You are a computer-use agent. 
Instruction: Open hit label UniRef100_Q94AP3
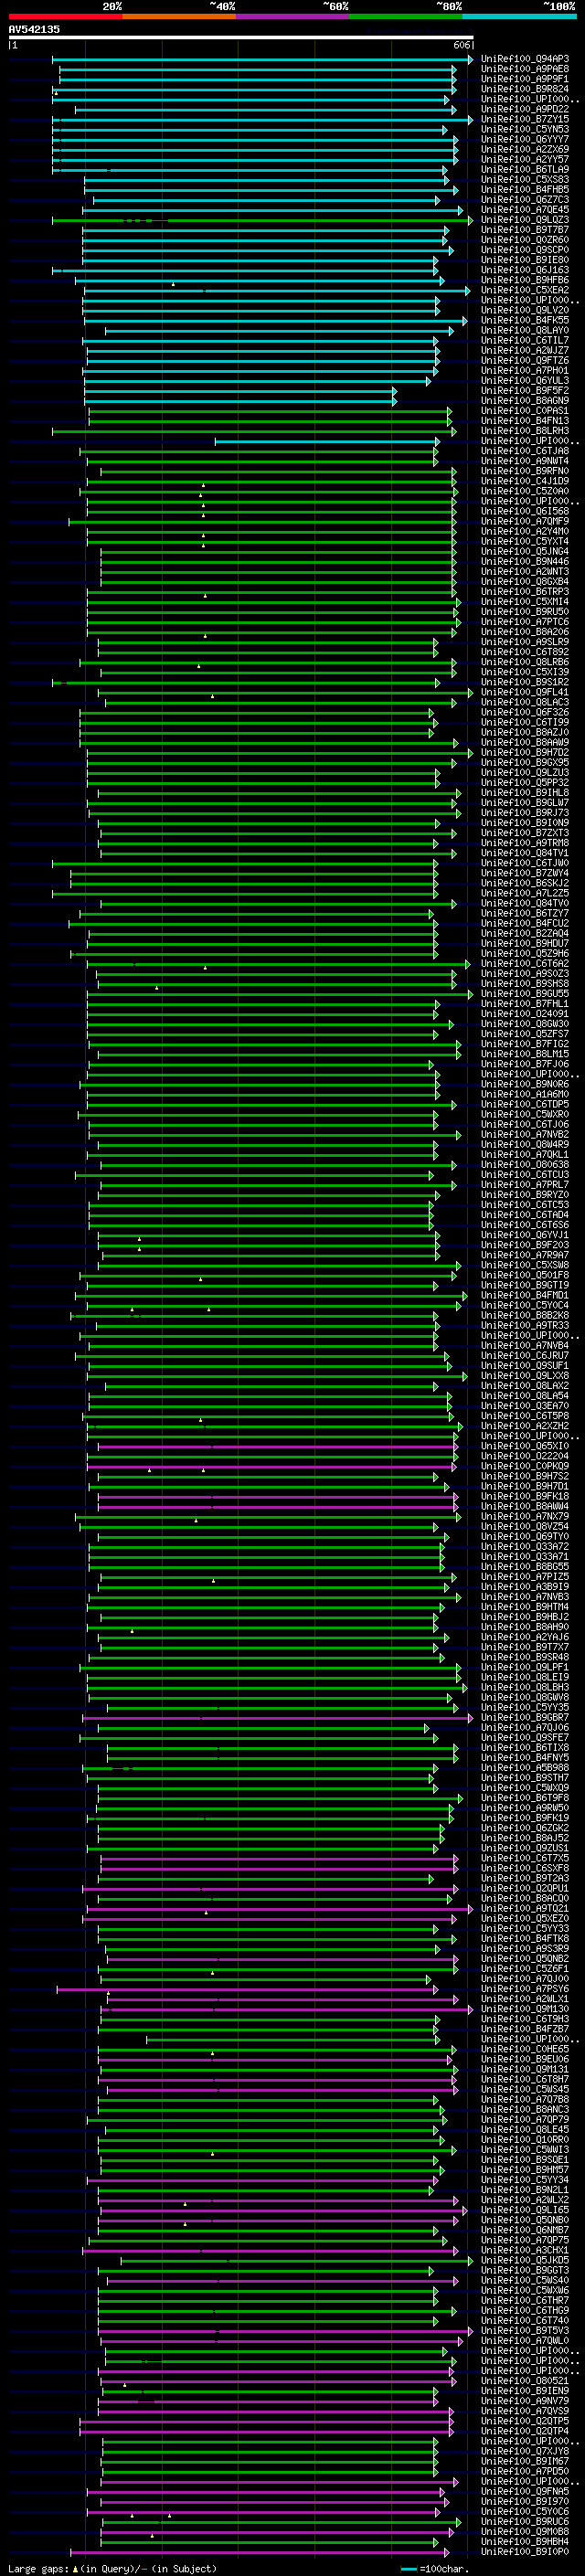pos(525,59)
